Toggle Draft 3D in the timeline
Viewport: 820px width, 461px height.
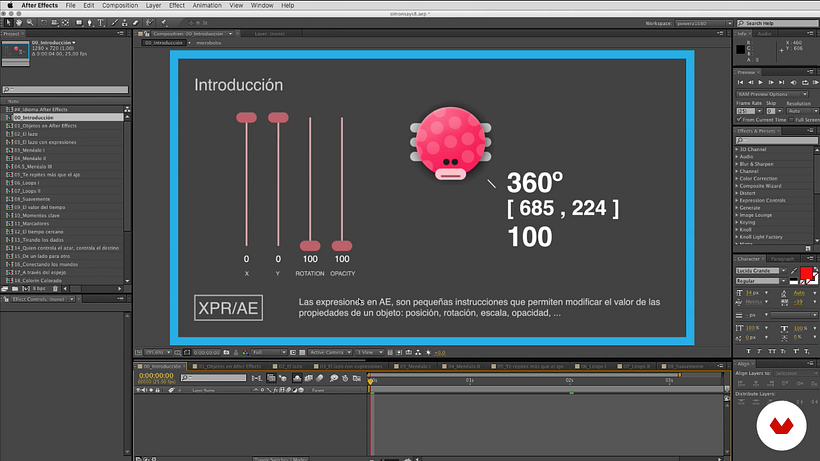[283, 378]
